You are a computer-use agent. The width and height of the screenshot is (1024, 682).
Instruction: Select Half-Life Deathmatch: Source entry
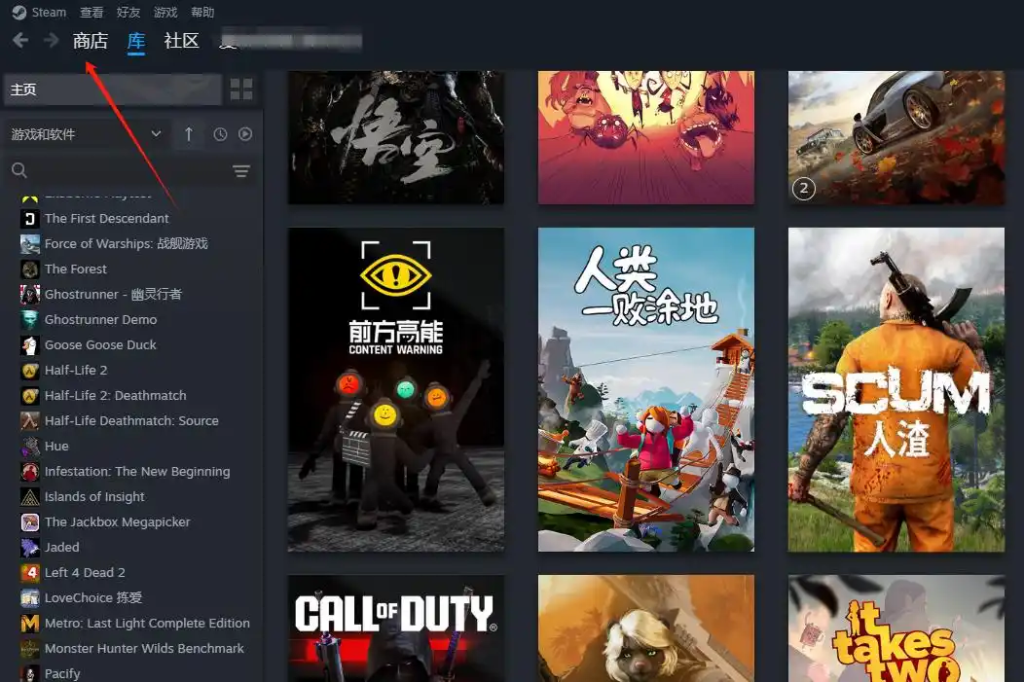[x=131, y=421]
